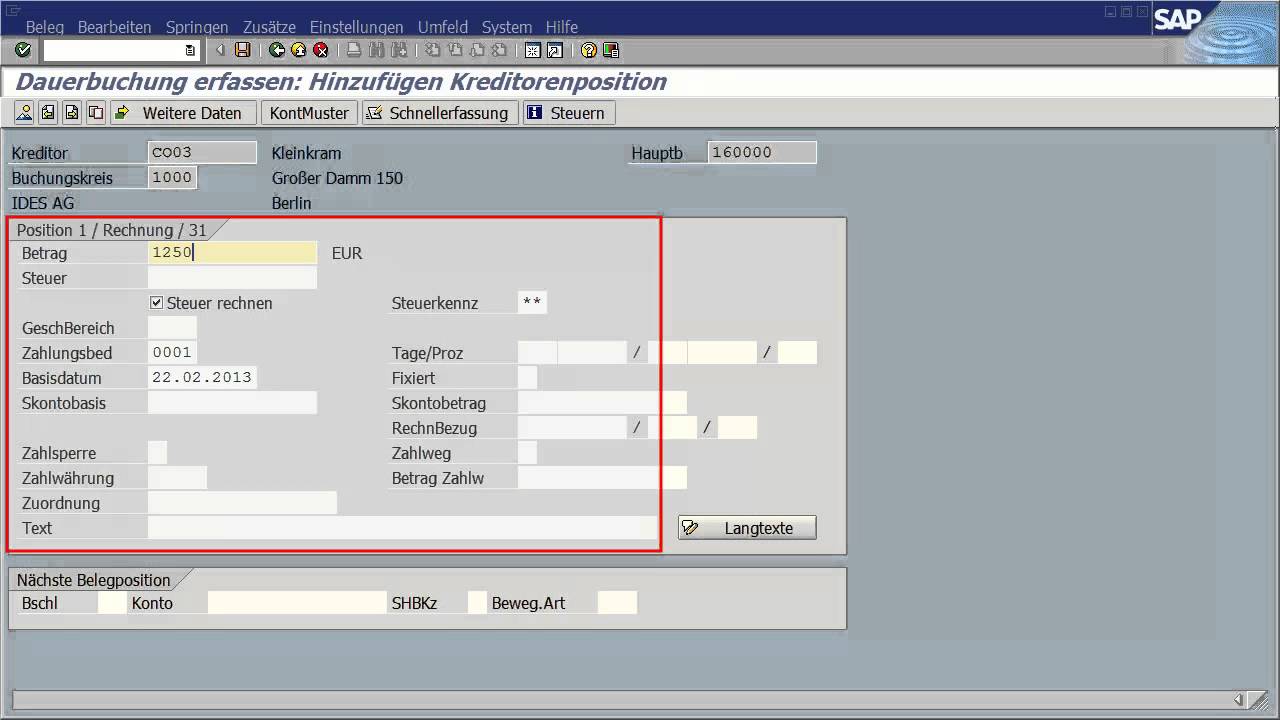Click the Hauptb field showing 160000
Viewport: 1280px width, 720px height.
coord(762,153)
